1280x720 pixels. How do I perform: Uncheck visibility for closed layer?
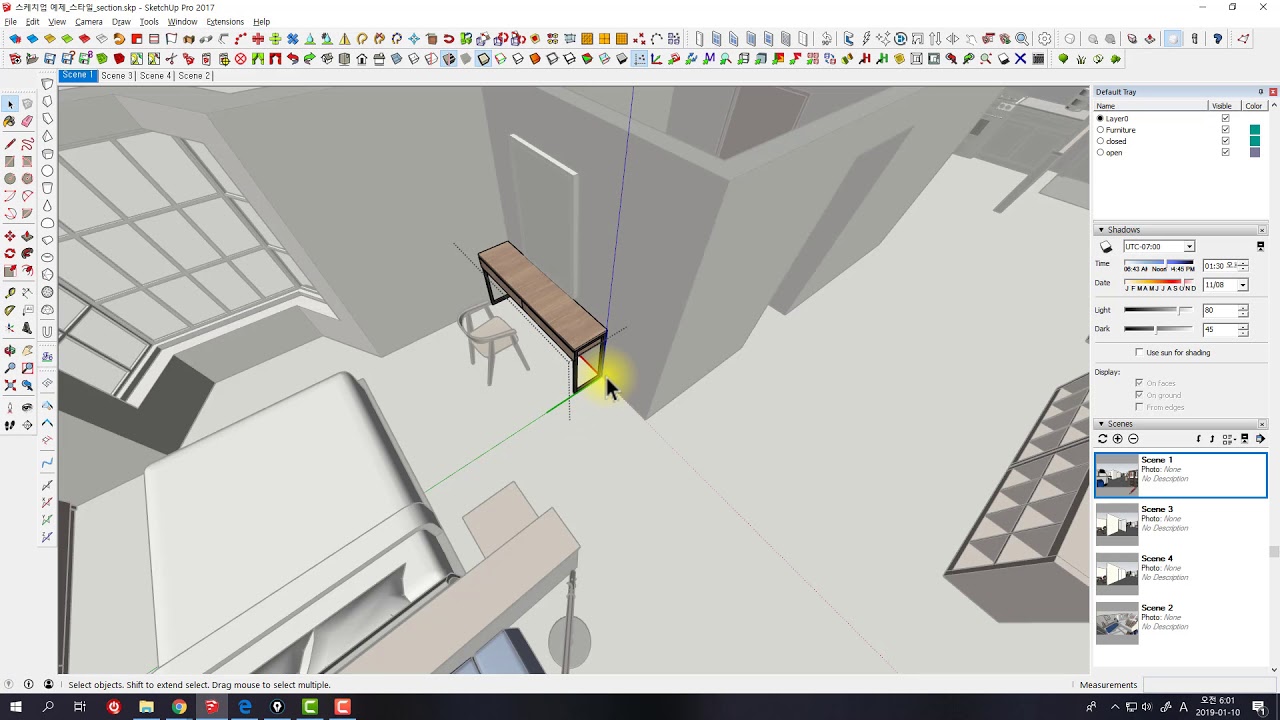(1225, 141)
